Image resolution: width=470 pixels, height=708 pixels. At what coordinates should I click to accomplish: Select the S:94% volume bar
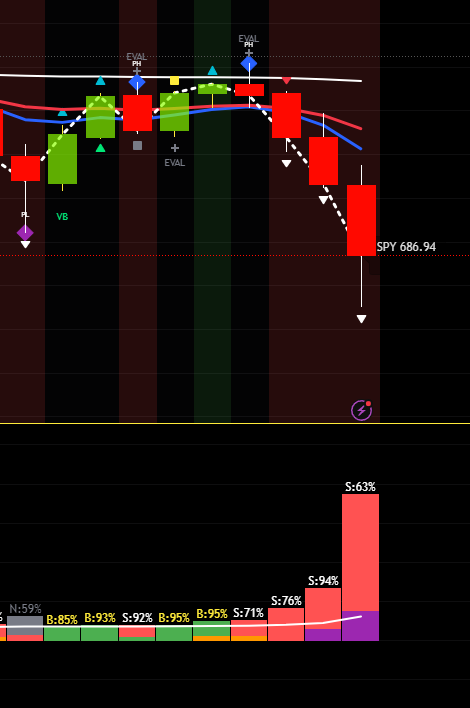323,614
